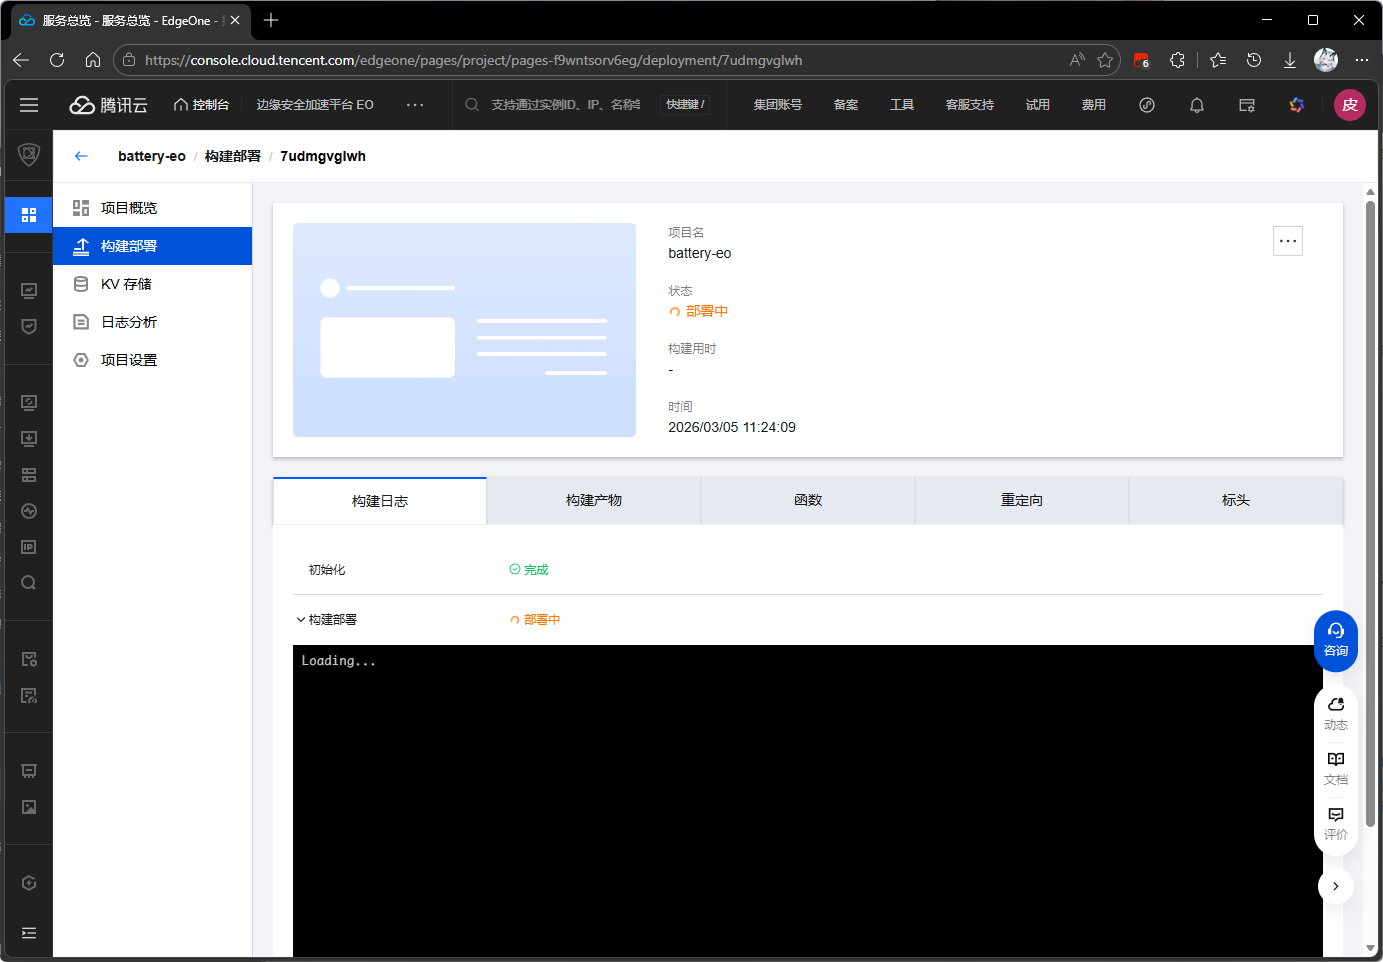1383x962 pixels.
Task: Select 项目概览 in the sidebar
Action: (x=152, y=208)
